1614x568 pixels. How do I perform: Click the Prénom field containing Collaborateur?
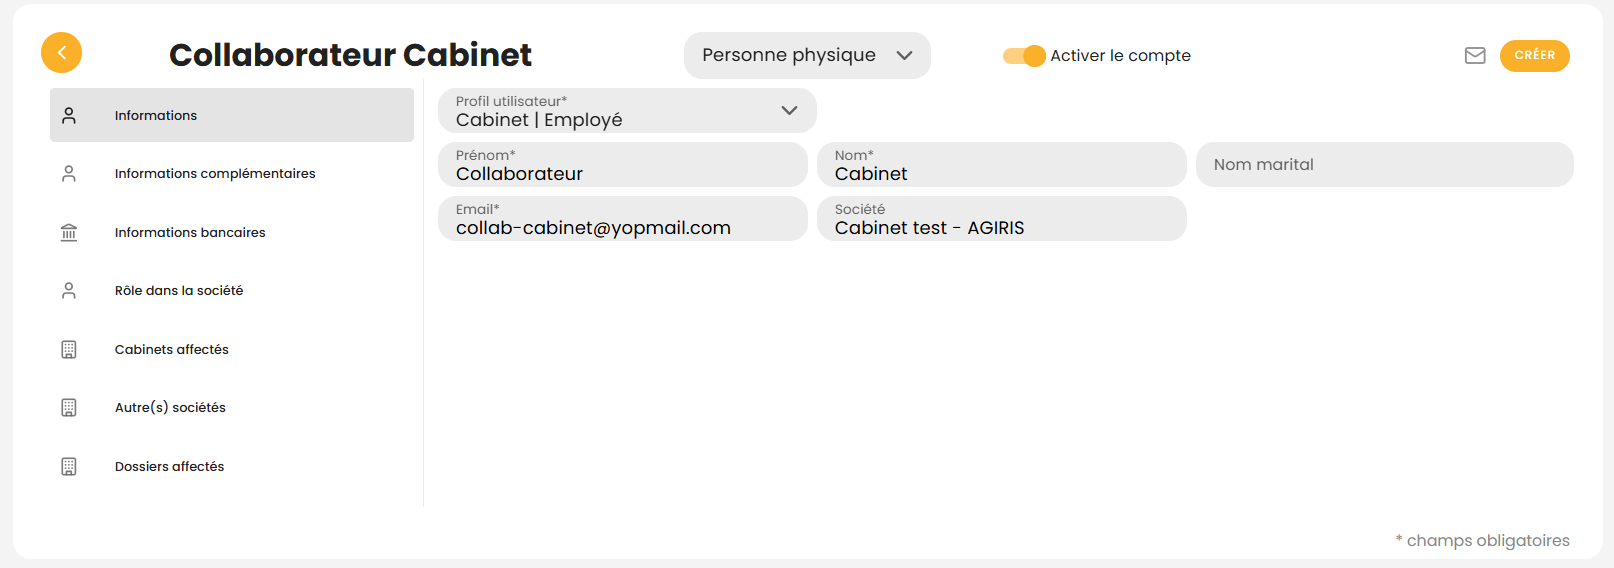point(622,165)
